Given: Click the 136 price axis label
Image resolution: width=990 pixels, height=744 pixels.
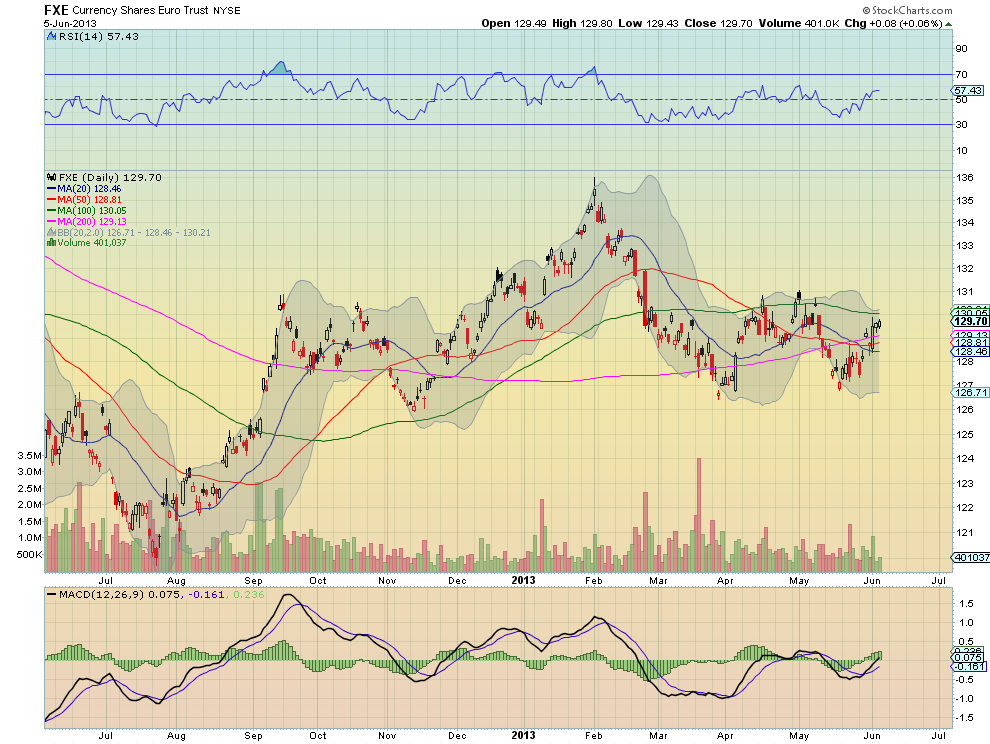Looking at the screenshot, I should tap(965, 177).
